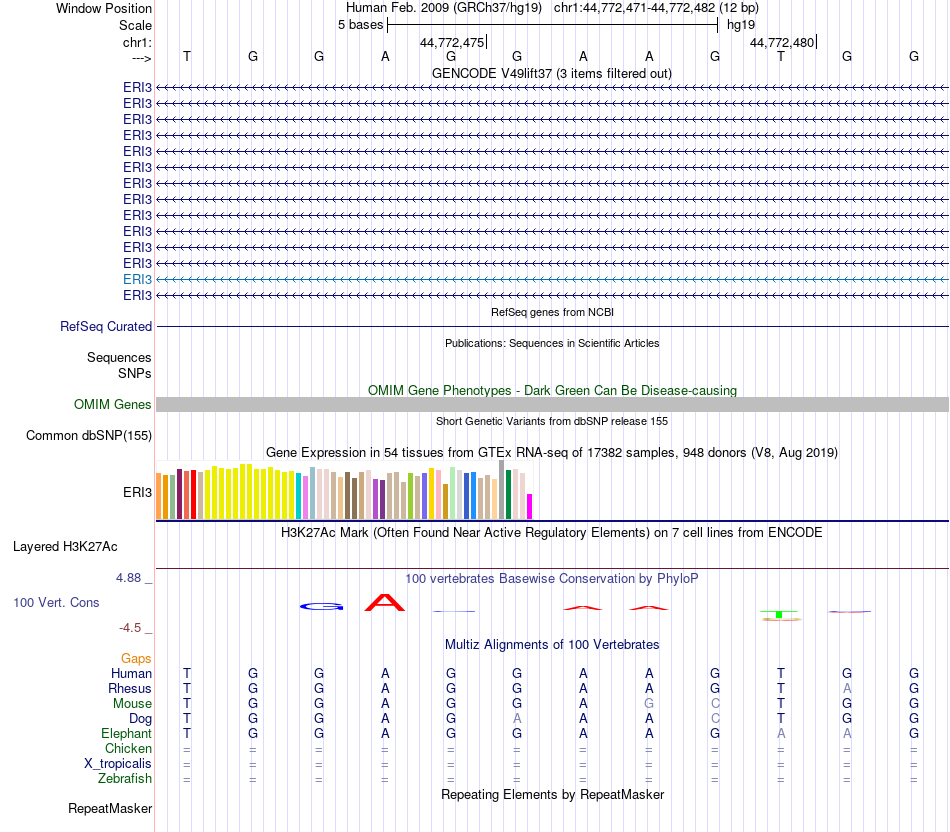Click the 44,772,475 coordinate marker
The width and height of the screenshot is (950, 832).
pos(452,42)
